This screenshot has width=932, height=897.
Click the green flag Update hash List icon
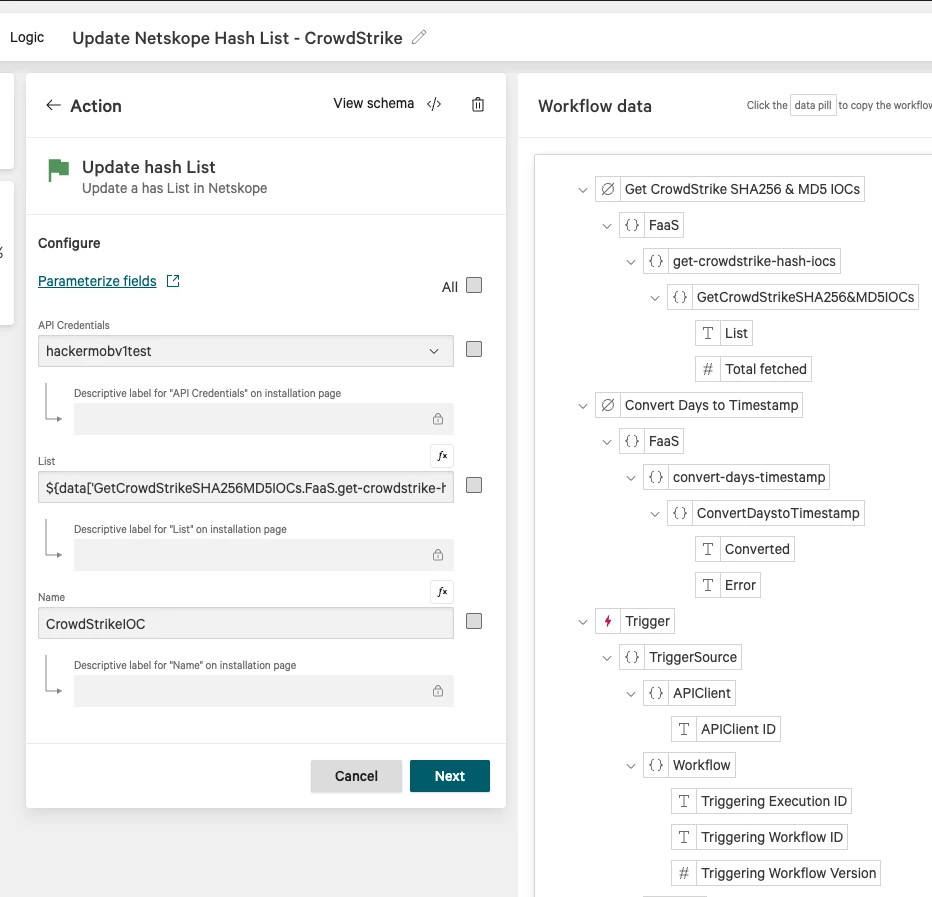click(58, 170)
